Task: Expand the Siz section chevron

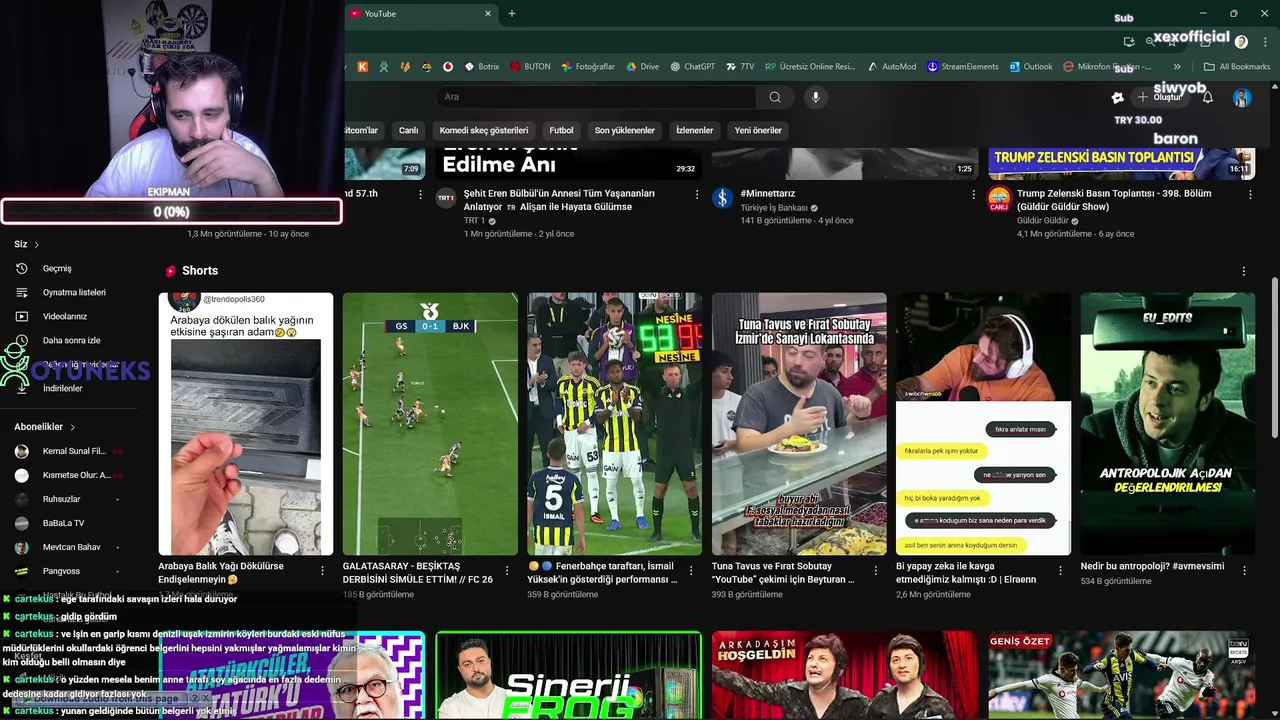Action: coord(37,244)
